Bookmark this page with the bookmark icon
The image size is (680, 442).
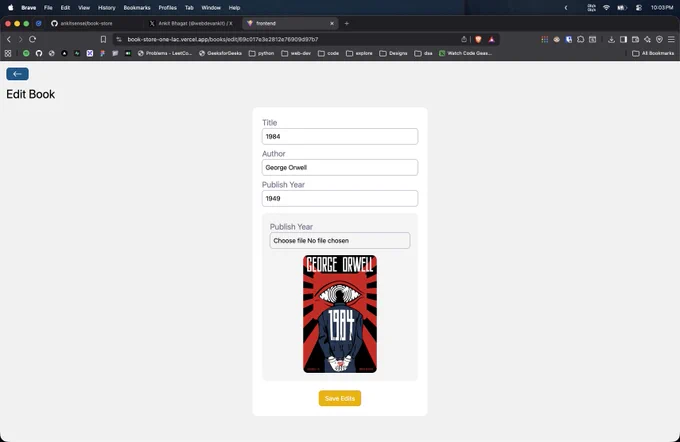click(x=103, y=39)
